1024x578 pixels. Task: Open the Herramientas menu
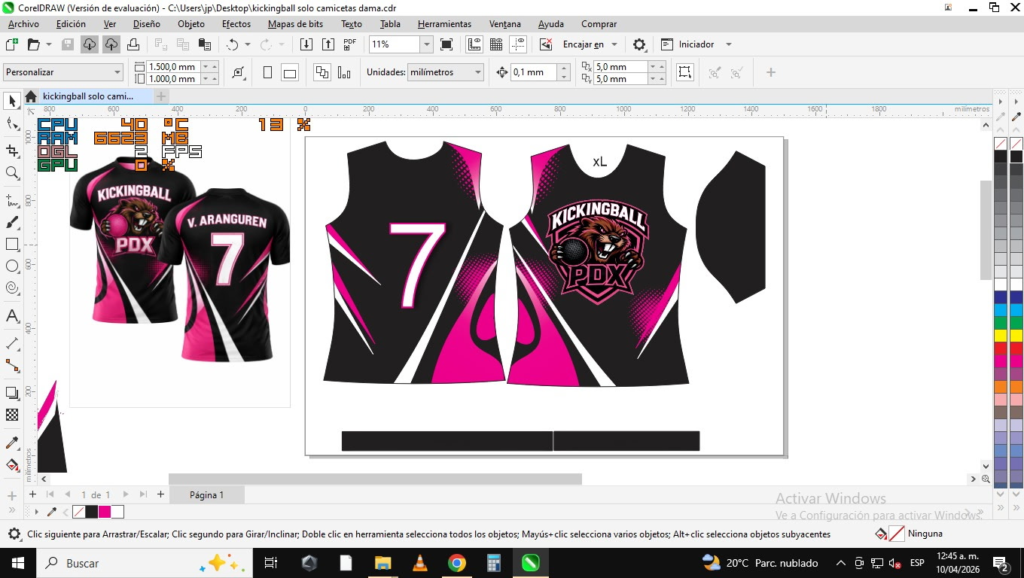[444, 24]
